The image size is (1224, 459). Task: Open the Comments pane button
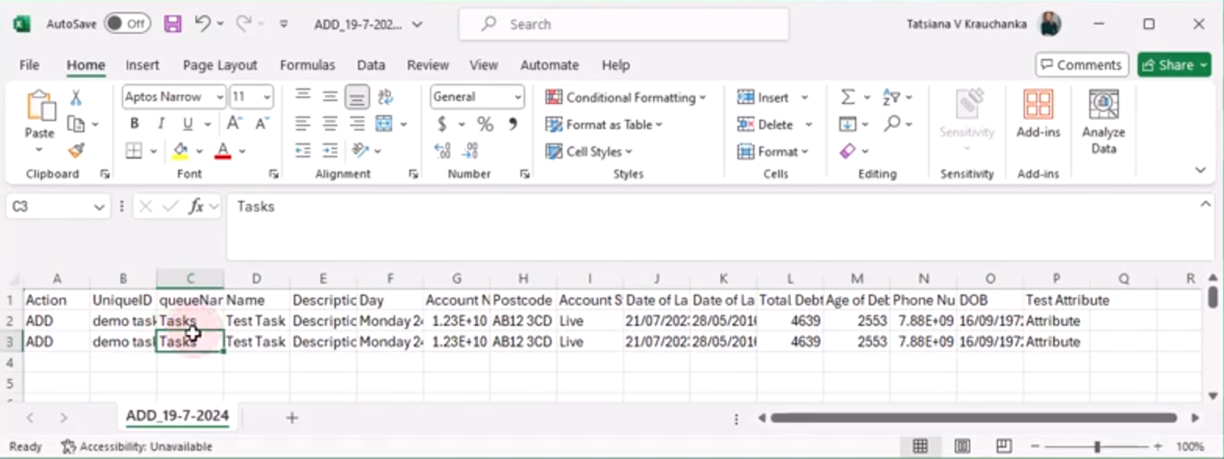[x=1082, y=65]
